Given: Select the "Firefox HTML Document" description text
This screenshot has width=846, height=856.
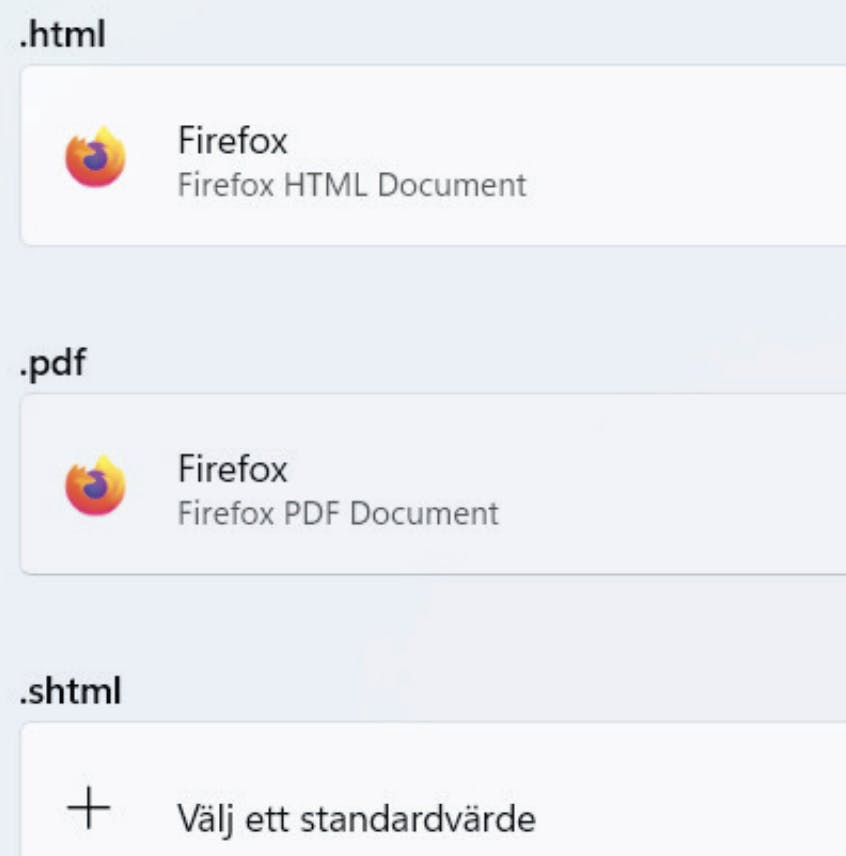Looking at the screenshot, I should pyautogui.click(x=351, y=185).
